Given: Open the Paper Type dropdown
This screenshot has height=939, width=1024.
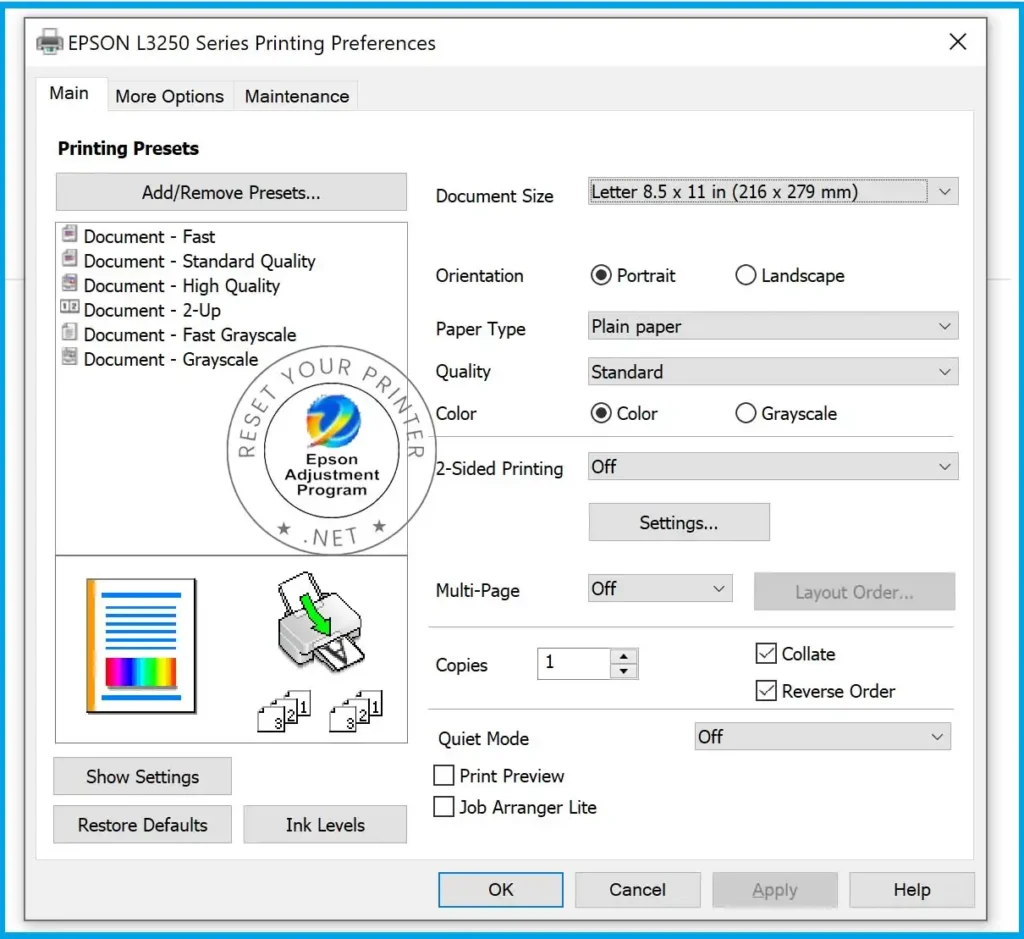Looking at the screenshot, I should (x=773, y=326).
